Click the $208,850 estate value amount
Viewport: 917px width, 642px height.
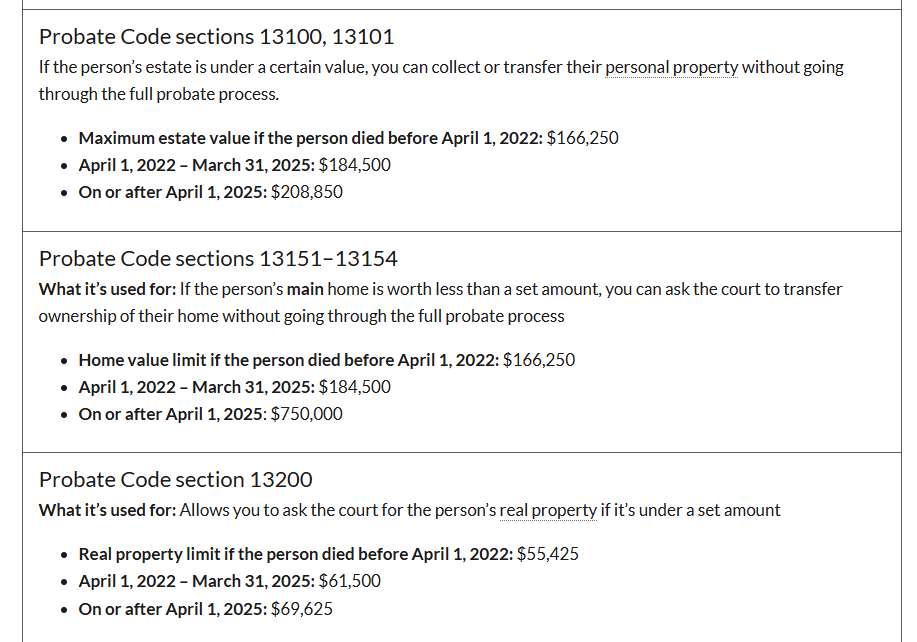(307, 192)
